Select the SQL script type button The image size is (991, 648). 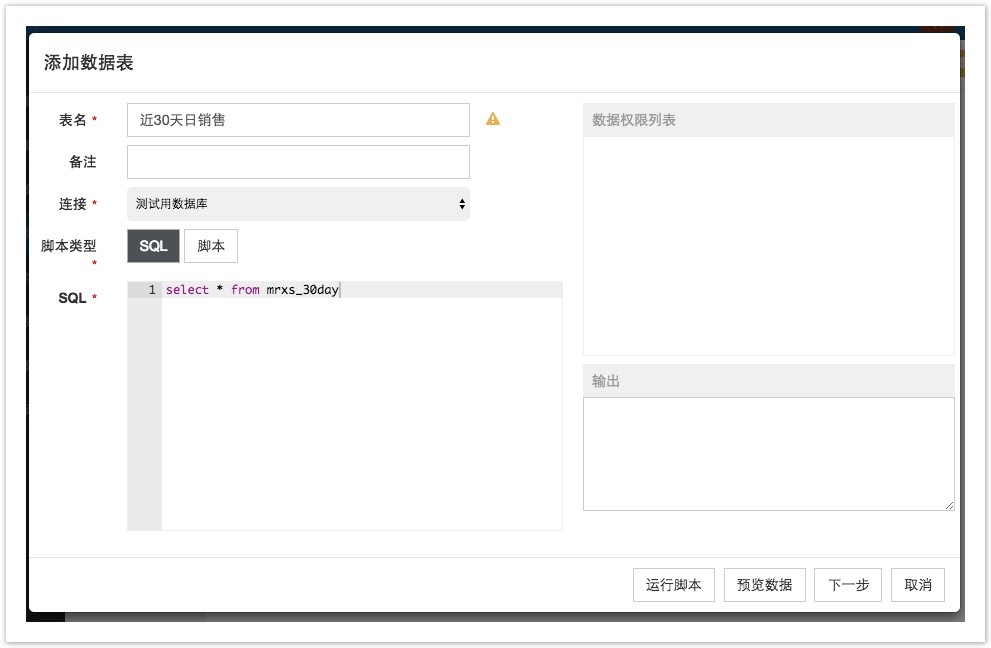[154, 246]
